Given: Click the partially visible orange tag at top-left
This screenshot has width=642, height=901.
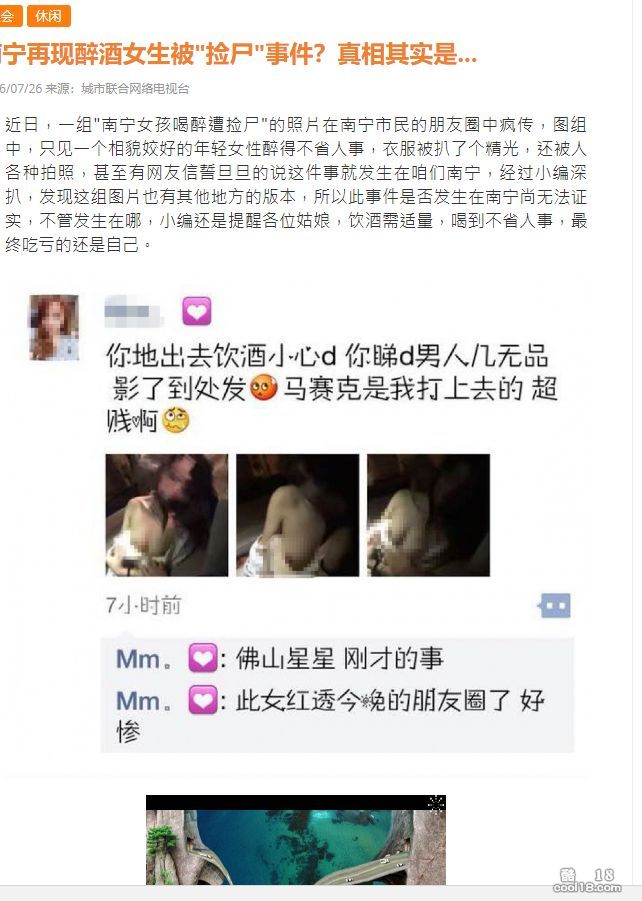Looking at the screenshot, I should (x=10, y=16).
